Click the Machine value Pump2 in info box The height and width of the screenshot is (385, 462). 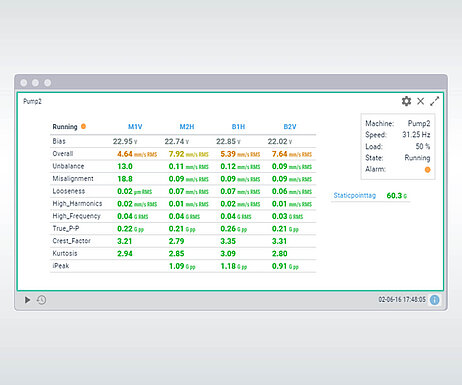click(419, 123)
